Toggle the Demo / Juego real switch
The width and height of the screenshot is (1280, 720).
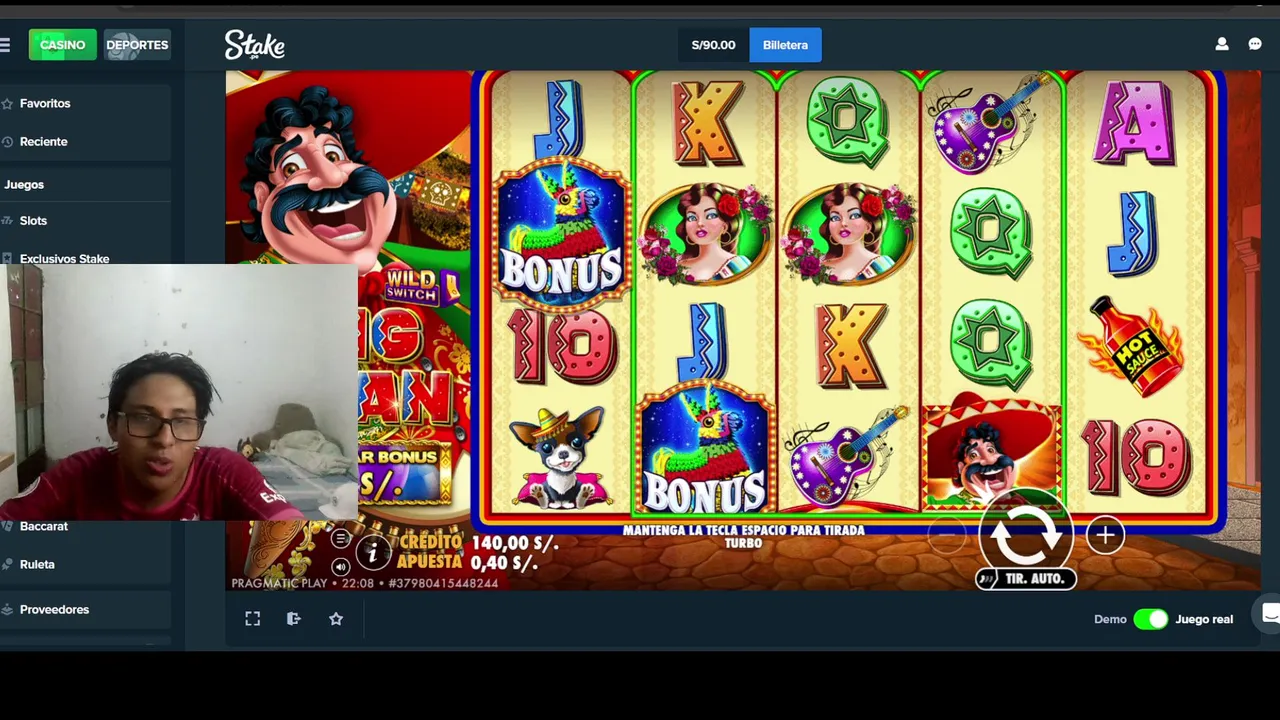coord(1151,619)
